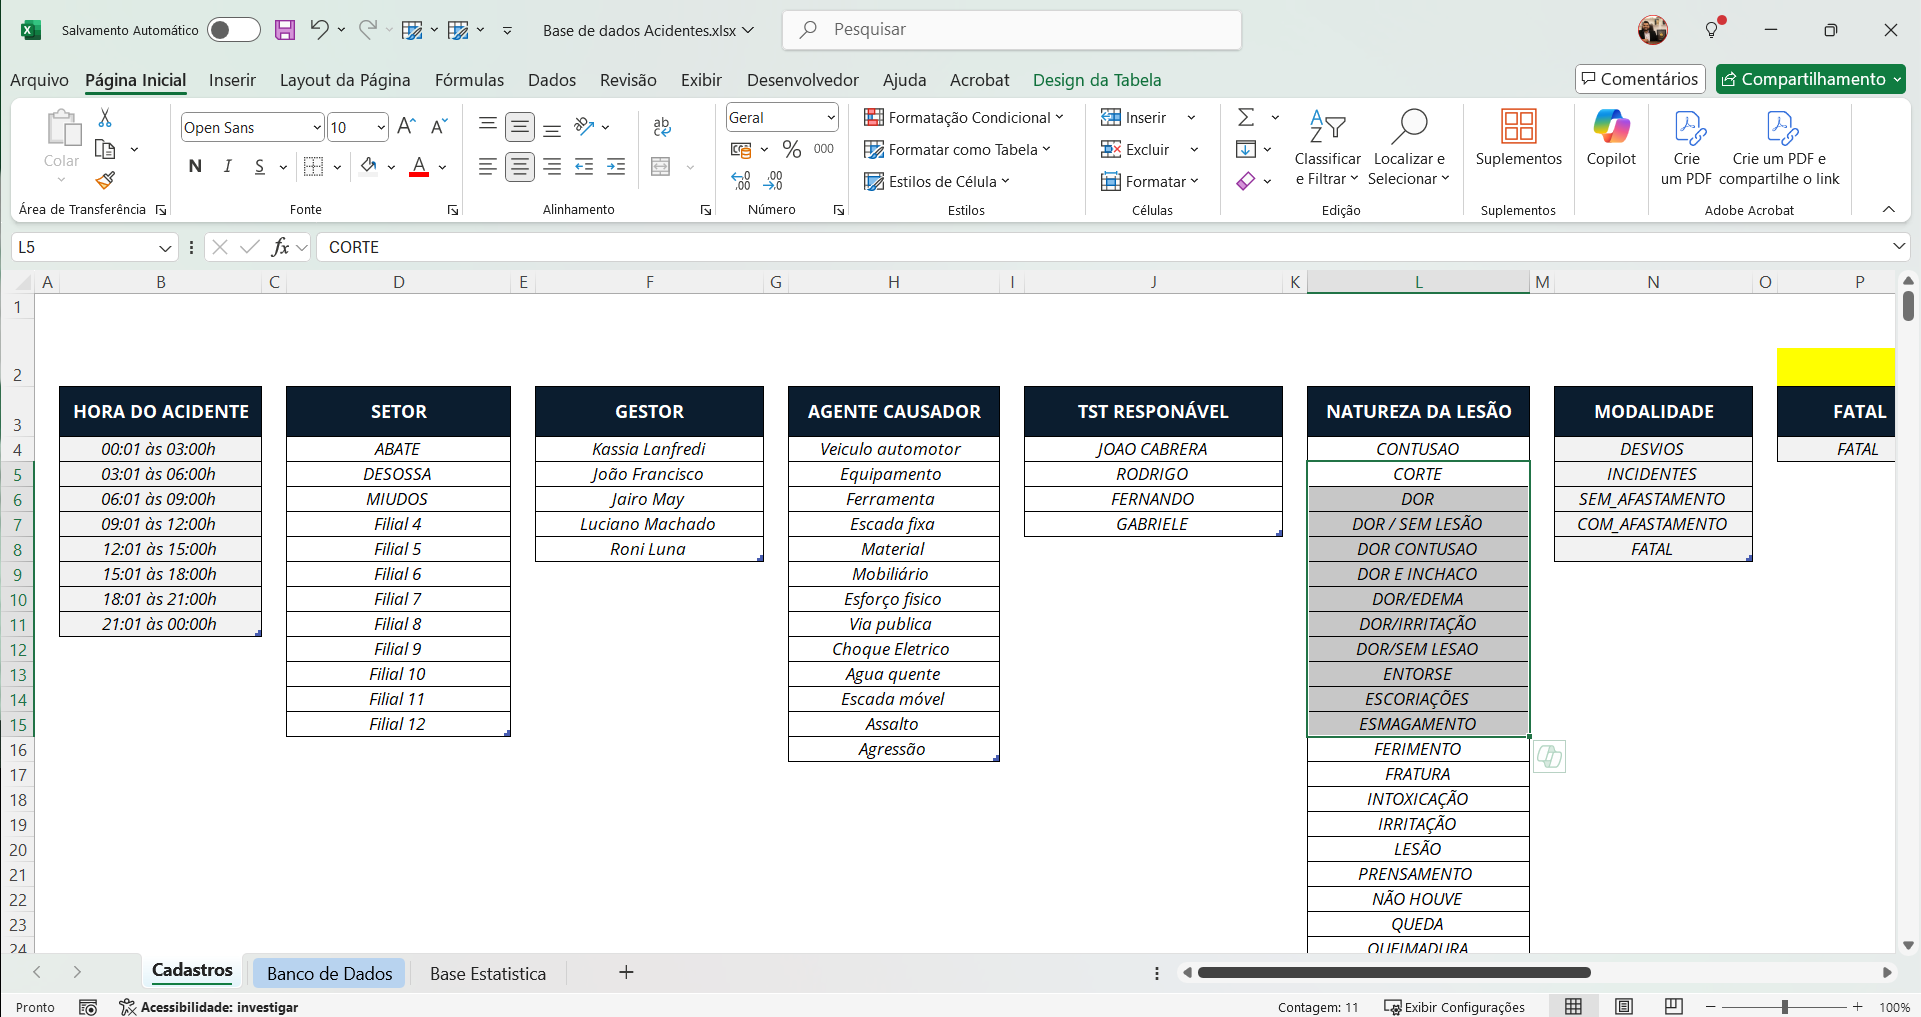Image resolution: width=1921 pixels, height=1017 pixels.
Task: Click the AutoSum sigma icon
Action: (1246, 118)
